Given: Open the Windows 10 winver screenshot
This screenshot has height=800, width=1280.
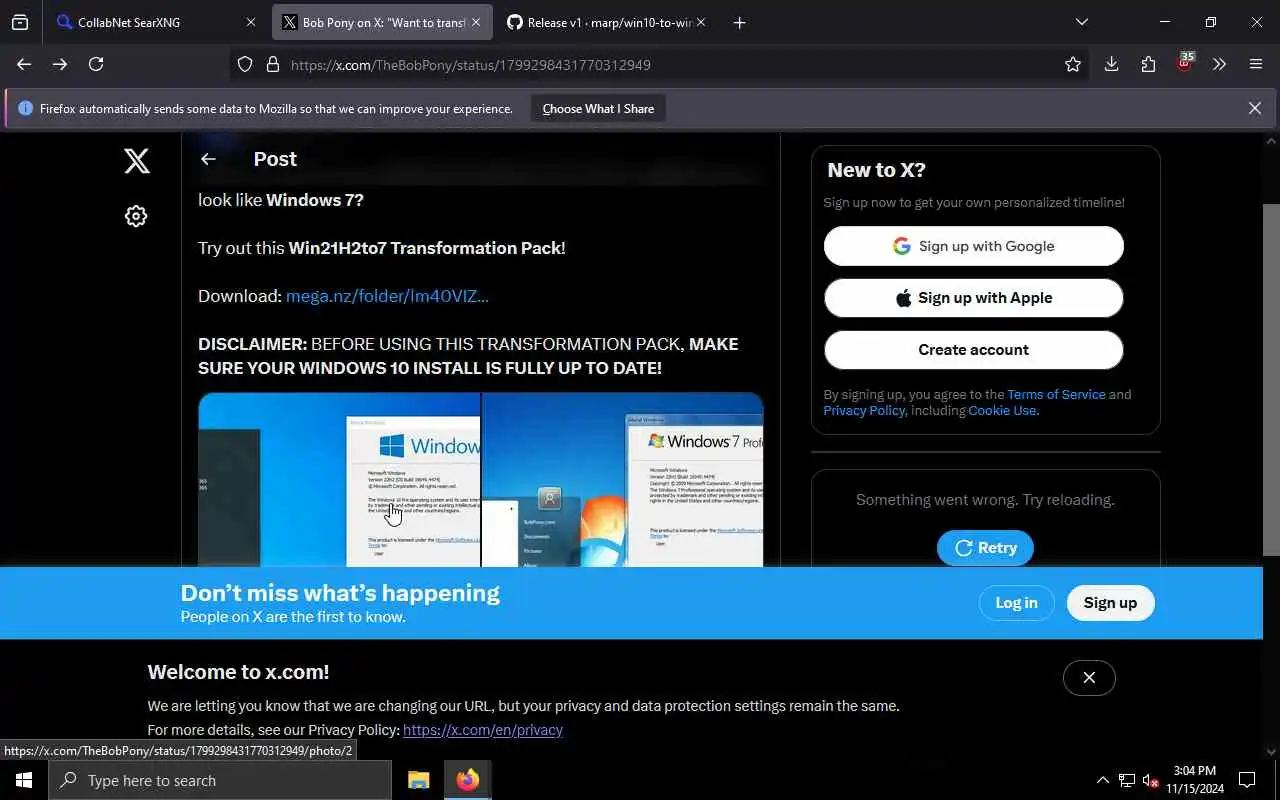Looking at the screenshot, I should pyautogui.click(x=339, y=480).
